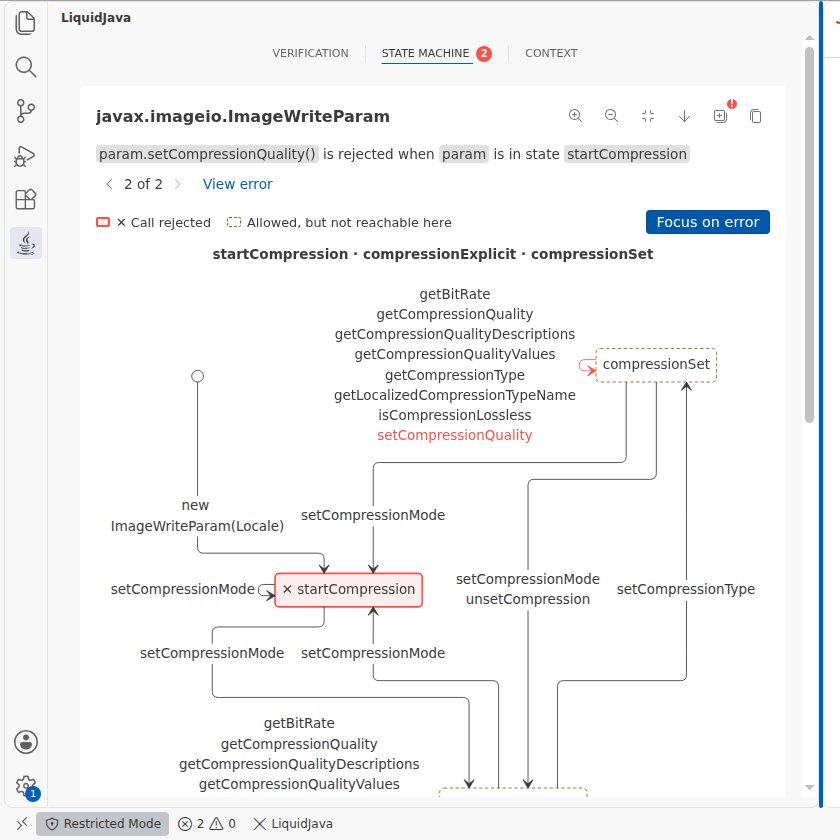Image resolution: width=840 pixels, height=840 pixels.
Task: Select the State Machine tab
Action: coord(425,53)
